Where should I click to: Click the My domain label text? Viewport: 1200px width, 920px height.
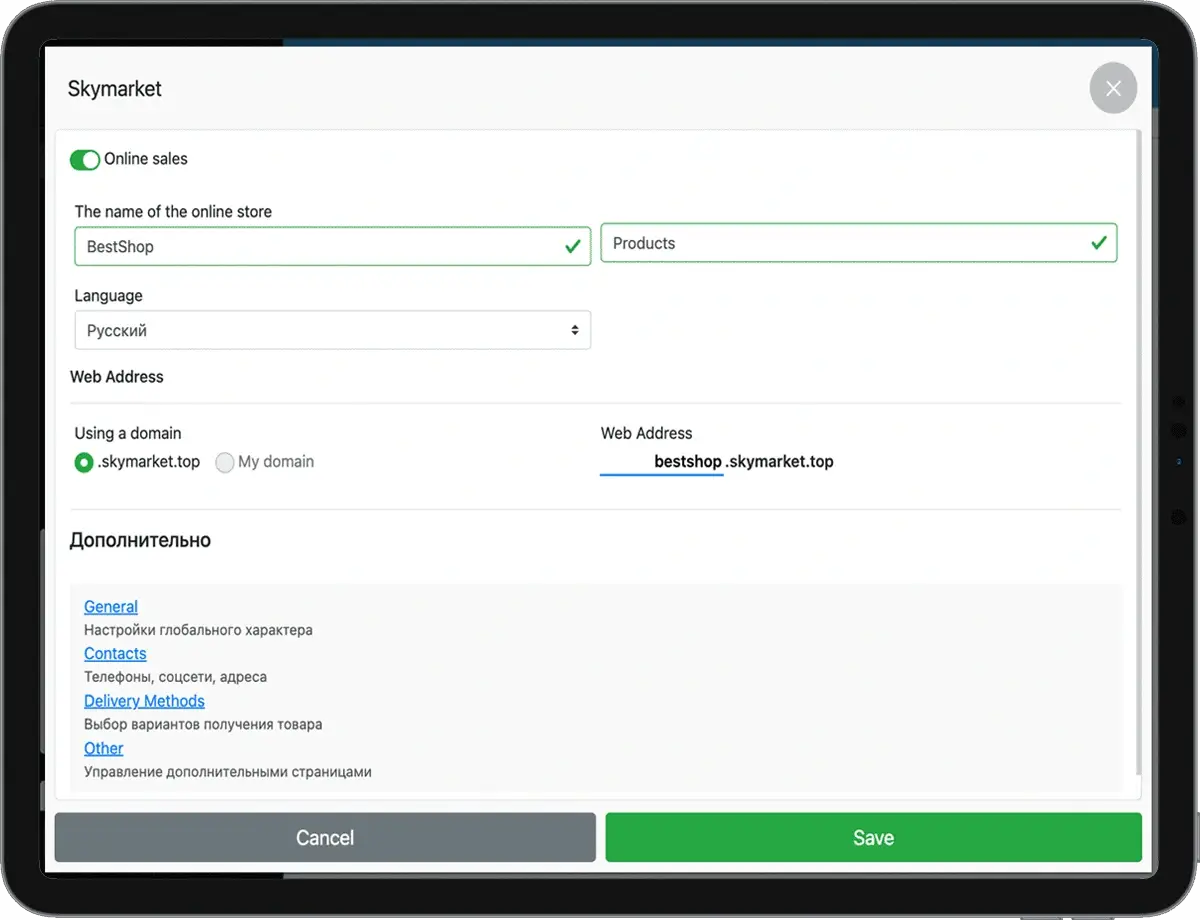coord(276,462)
